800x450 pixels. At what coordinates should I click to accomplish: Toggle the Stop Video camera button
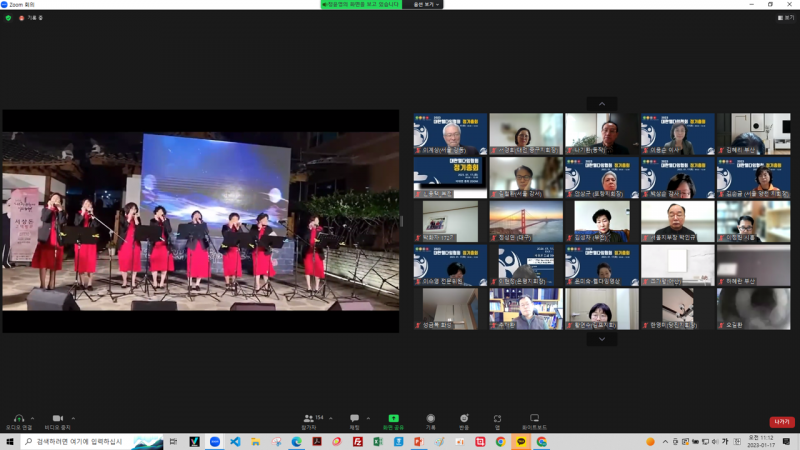pos(57,418)
